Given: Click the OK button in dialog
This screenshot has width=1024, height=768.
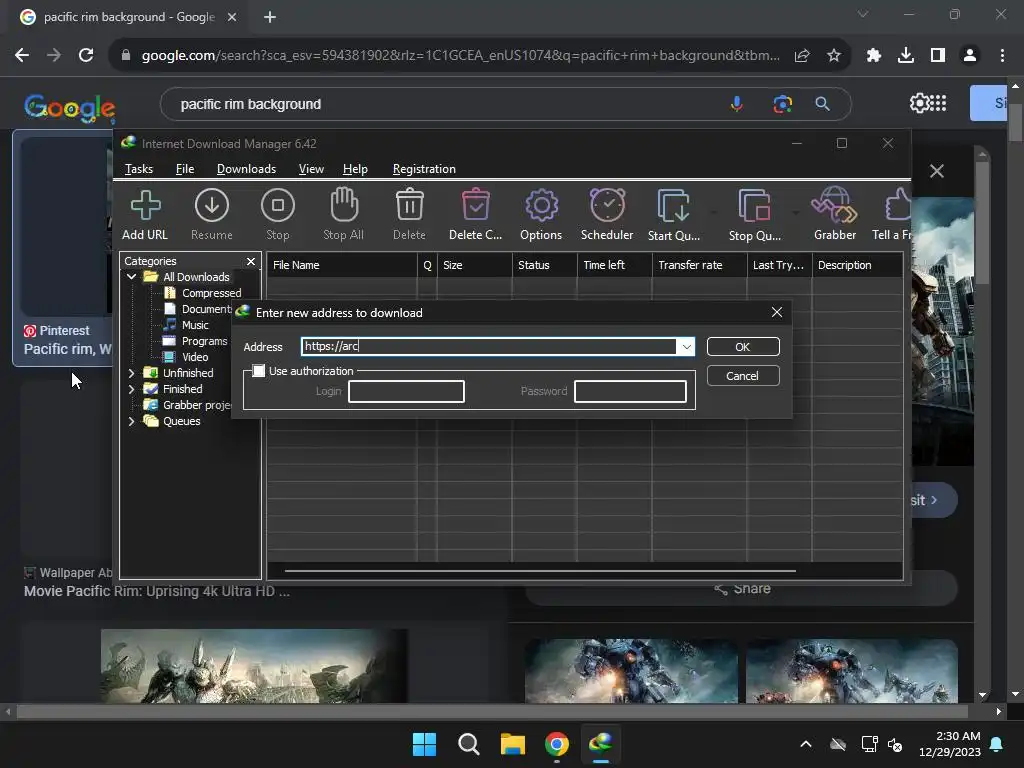Looking at the screenshot, I should (742, 347).
